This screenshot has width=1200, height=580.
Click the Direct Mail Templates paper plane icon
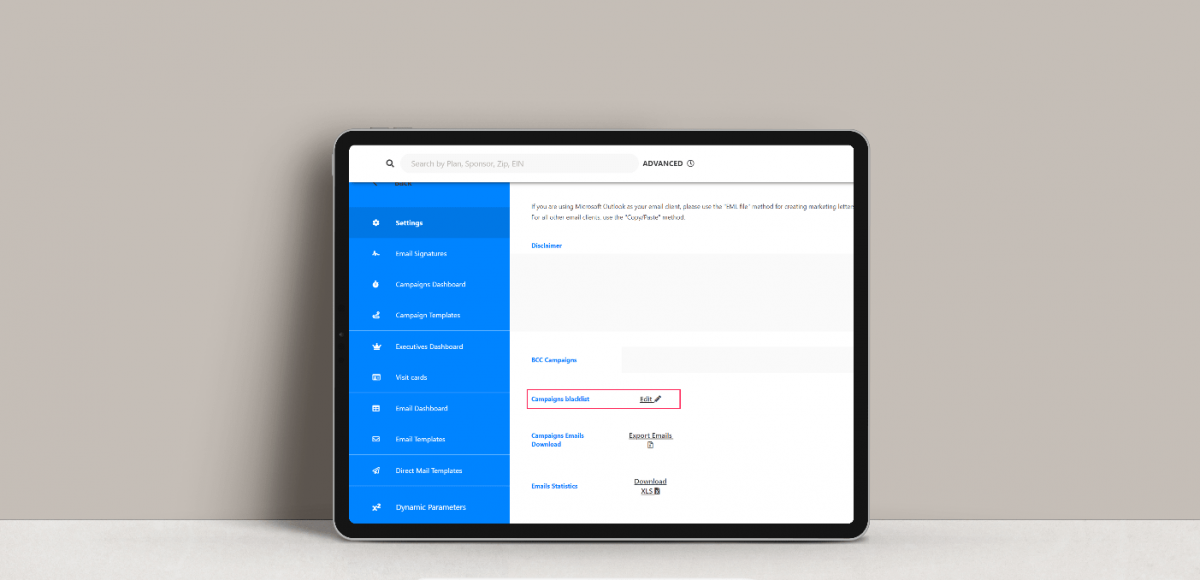coord(376,471)
